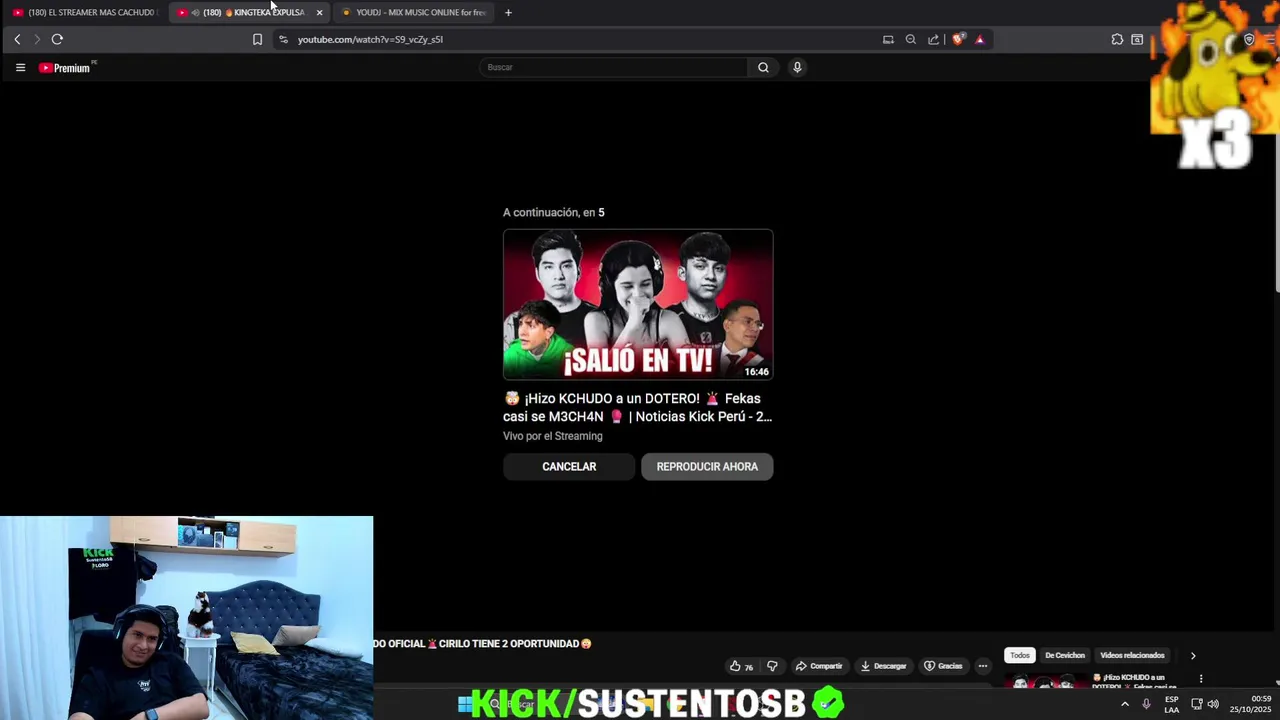
Task: Expand more filter chips with right chevron
Action: [1192, 656]
